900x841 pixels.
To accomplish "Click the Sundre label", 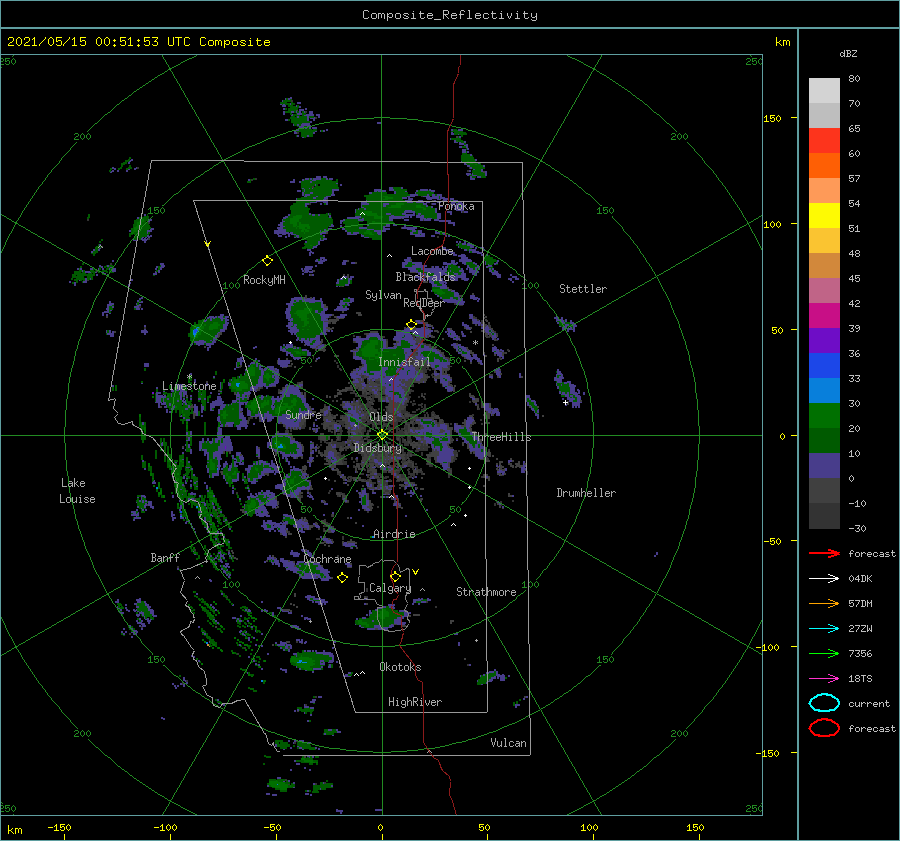I will click(303, 414).
